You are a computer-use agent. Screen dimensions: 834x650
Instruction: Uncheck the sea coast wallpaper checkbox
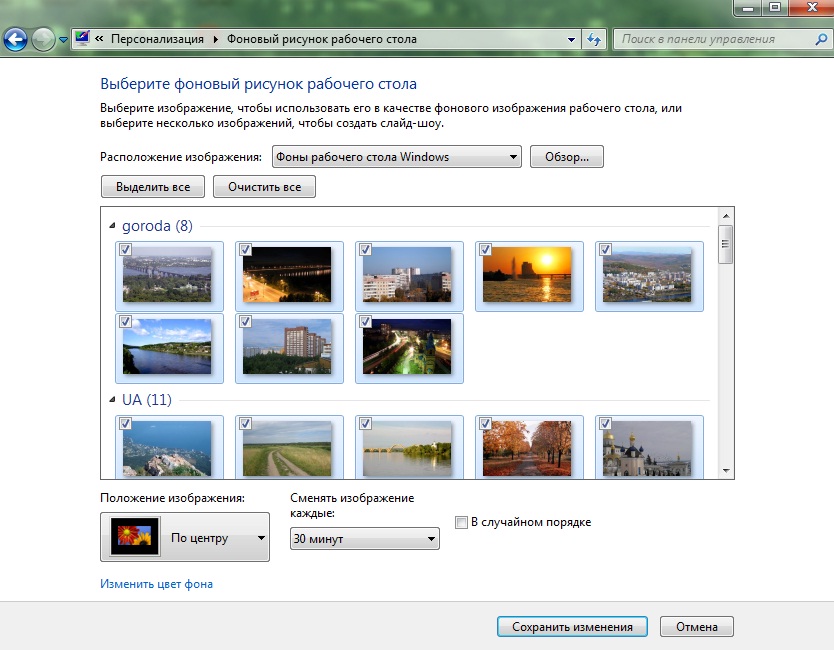(x=126, y=424)
